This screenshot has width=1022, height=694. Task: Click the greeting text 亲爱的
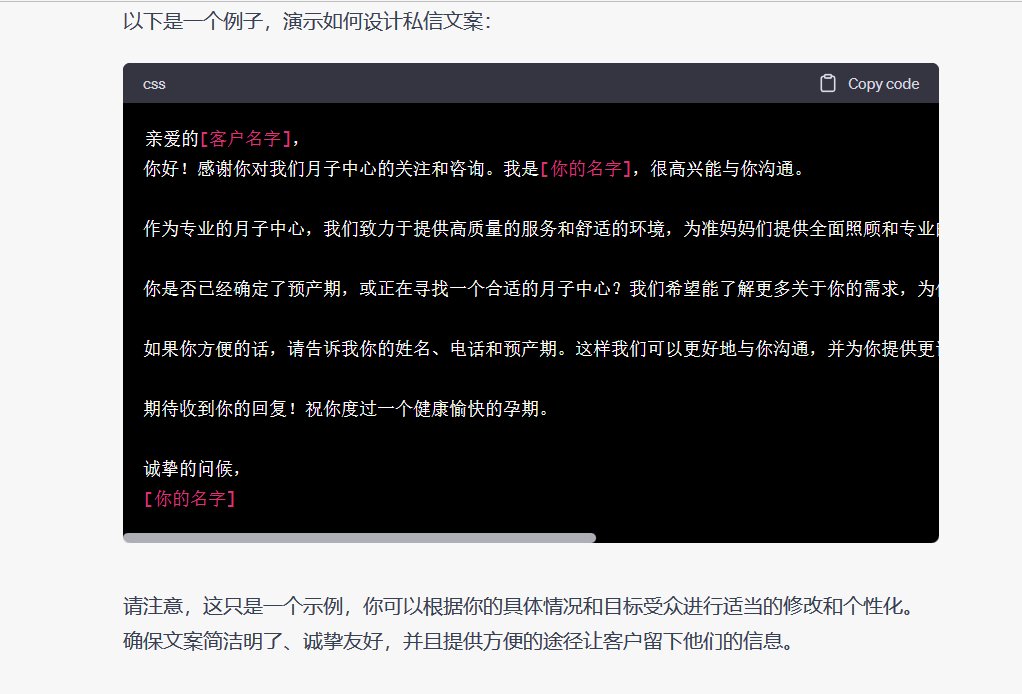(171, 139)
